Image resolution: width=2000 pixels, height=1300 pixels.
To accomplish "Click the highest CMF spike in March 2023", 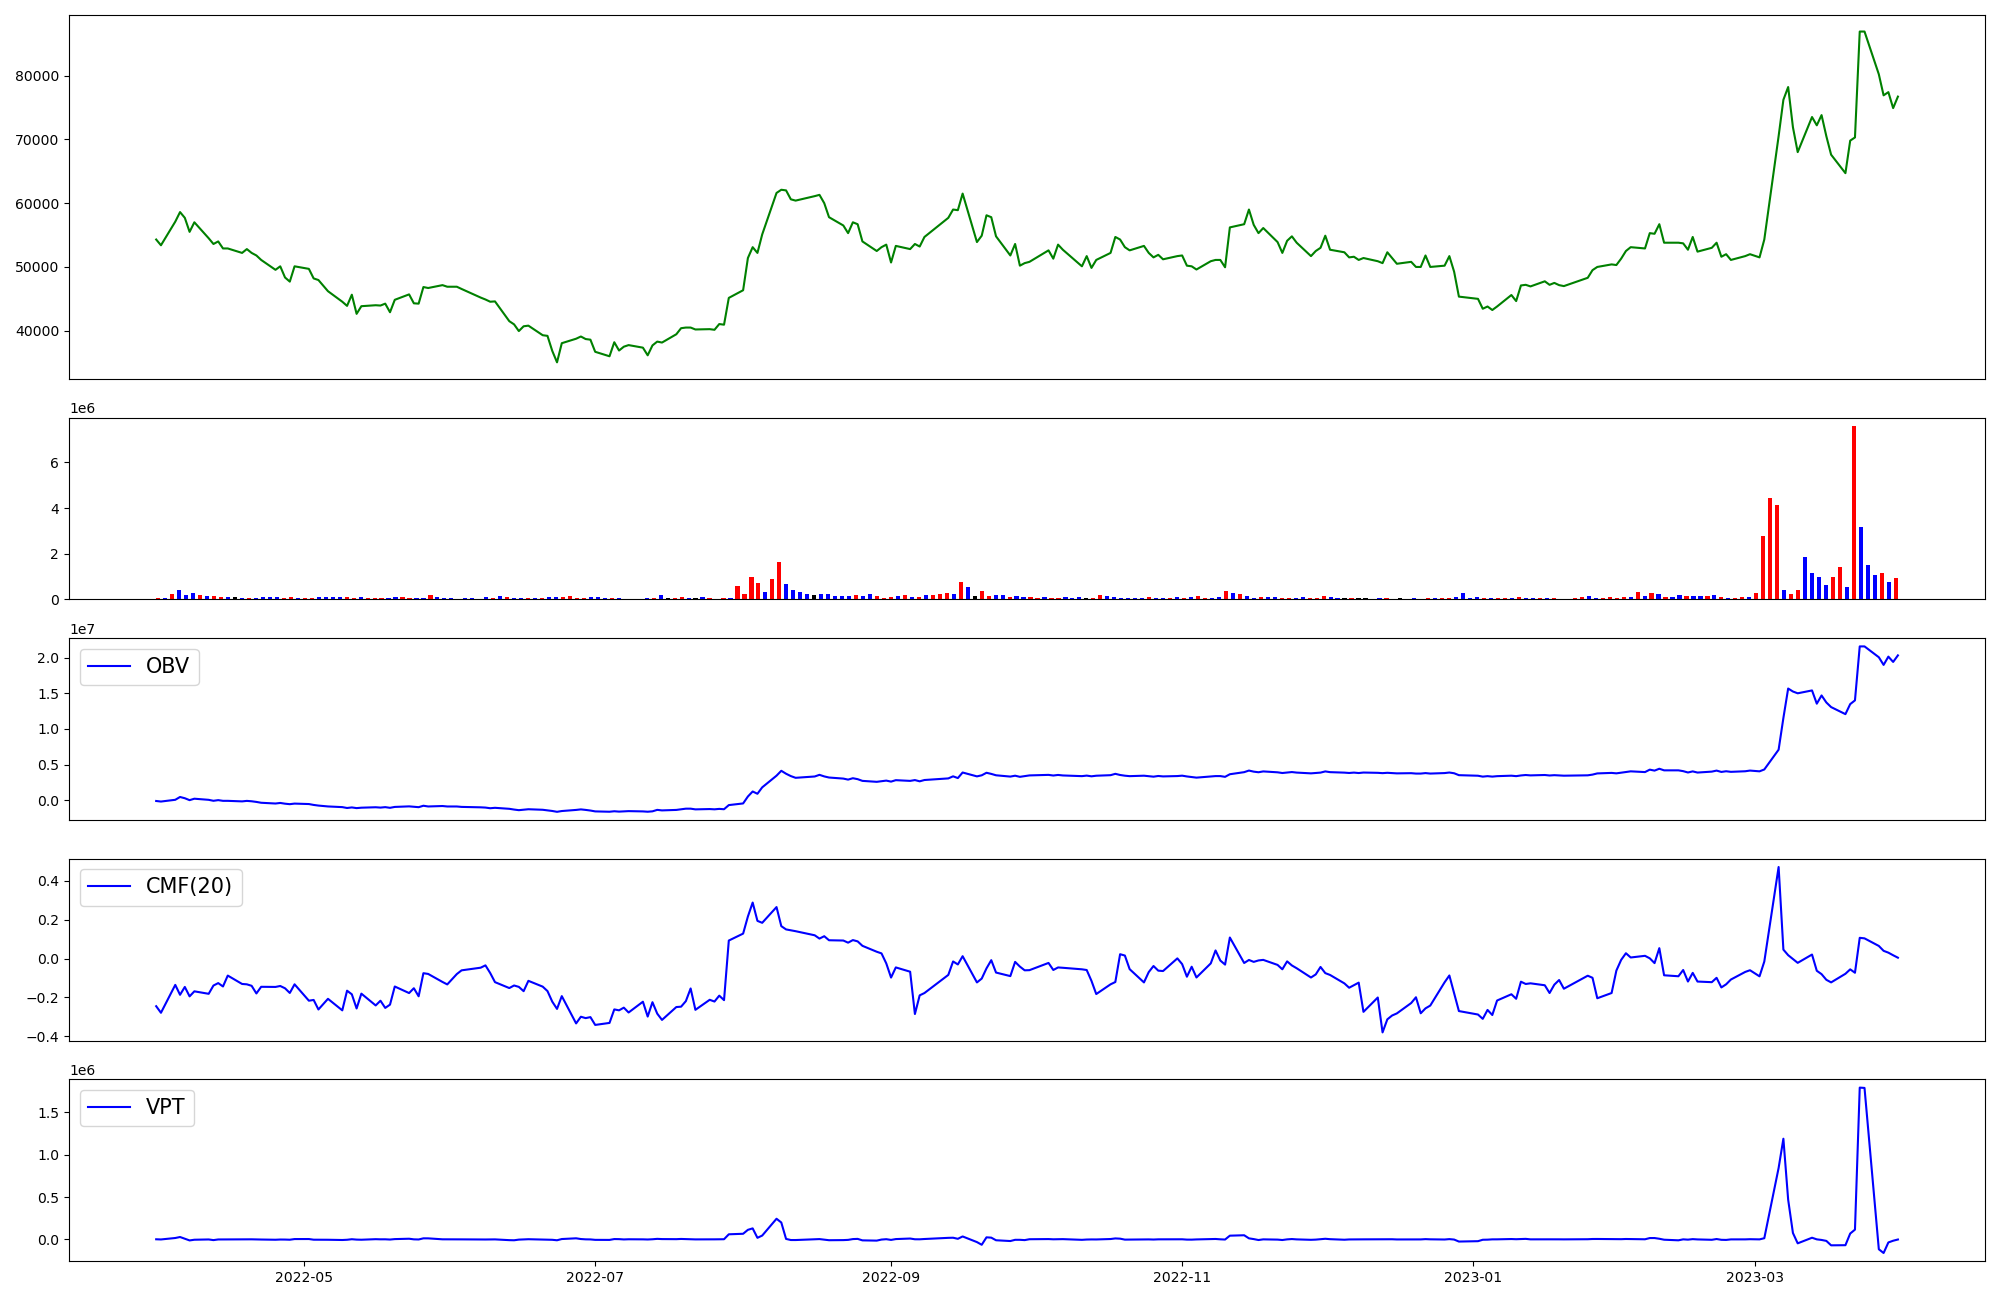I will click(1778, 867).
